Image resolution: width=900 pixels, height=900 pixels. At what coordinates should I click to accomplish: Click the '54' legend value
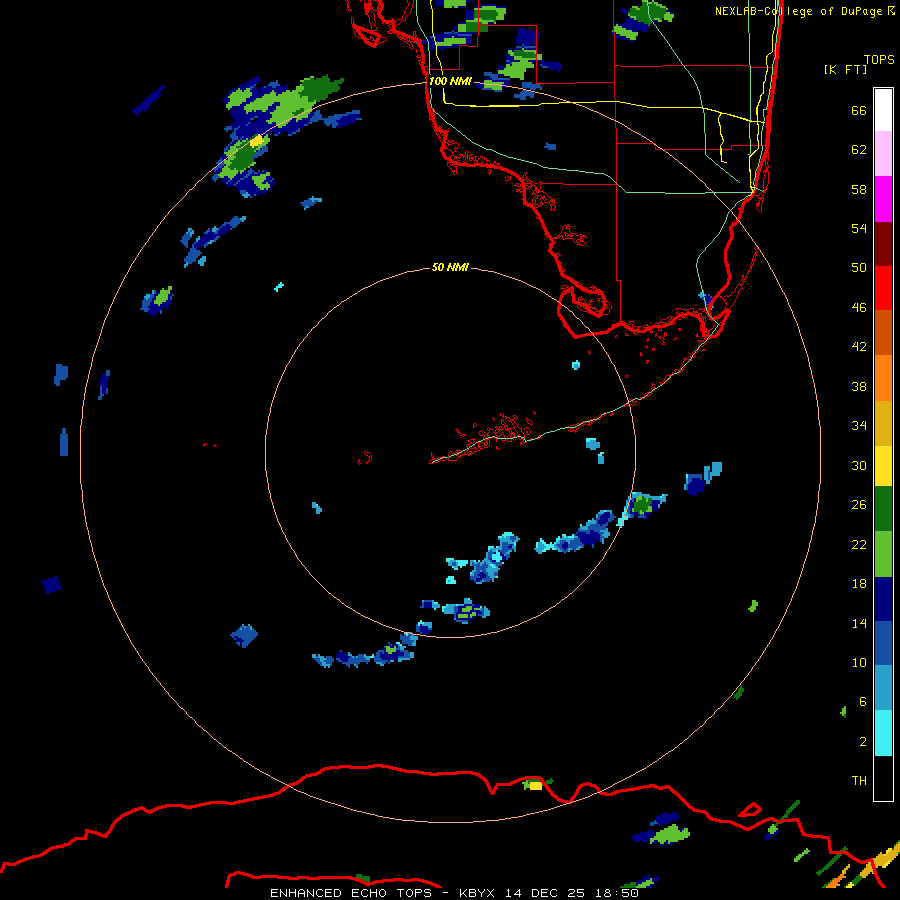click(859, 228)
